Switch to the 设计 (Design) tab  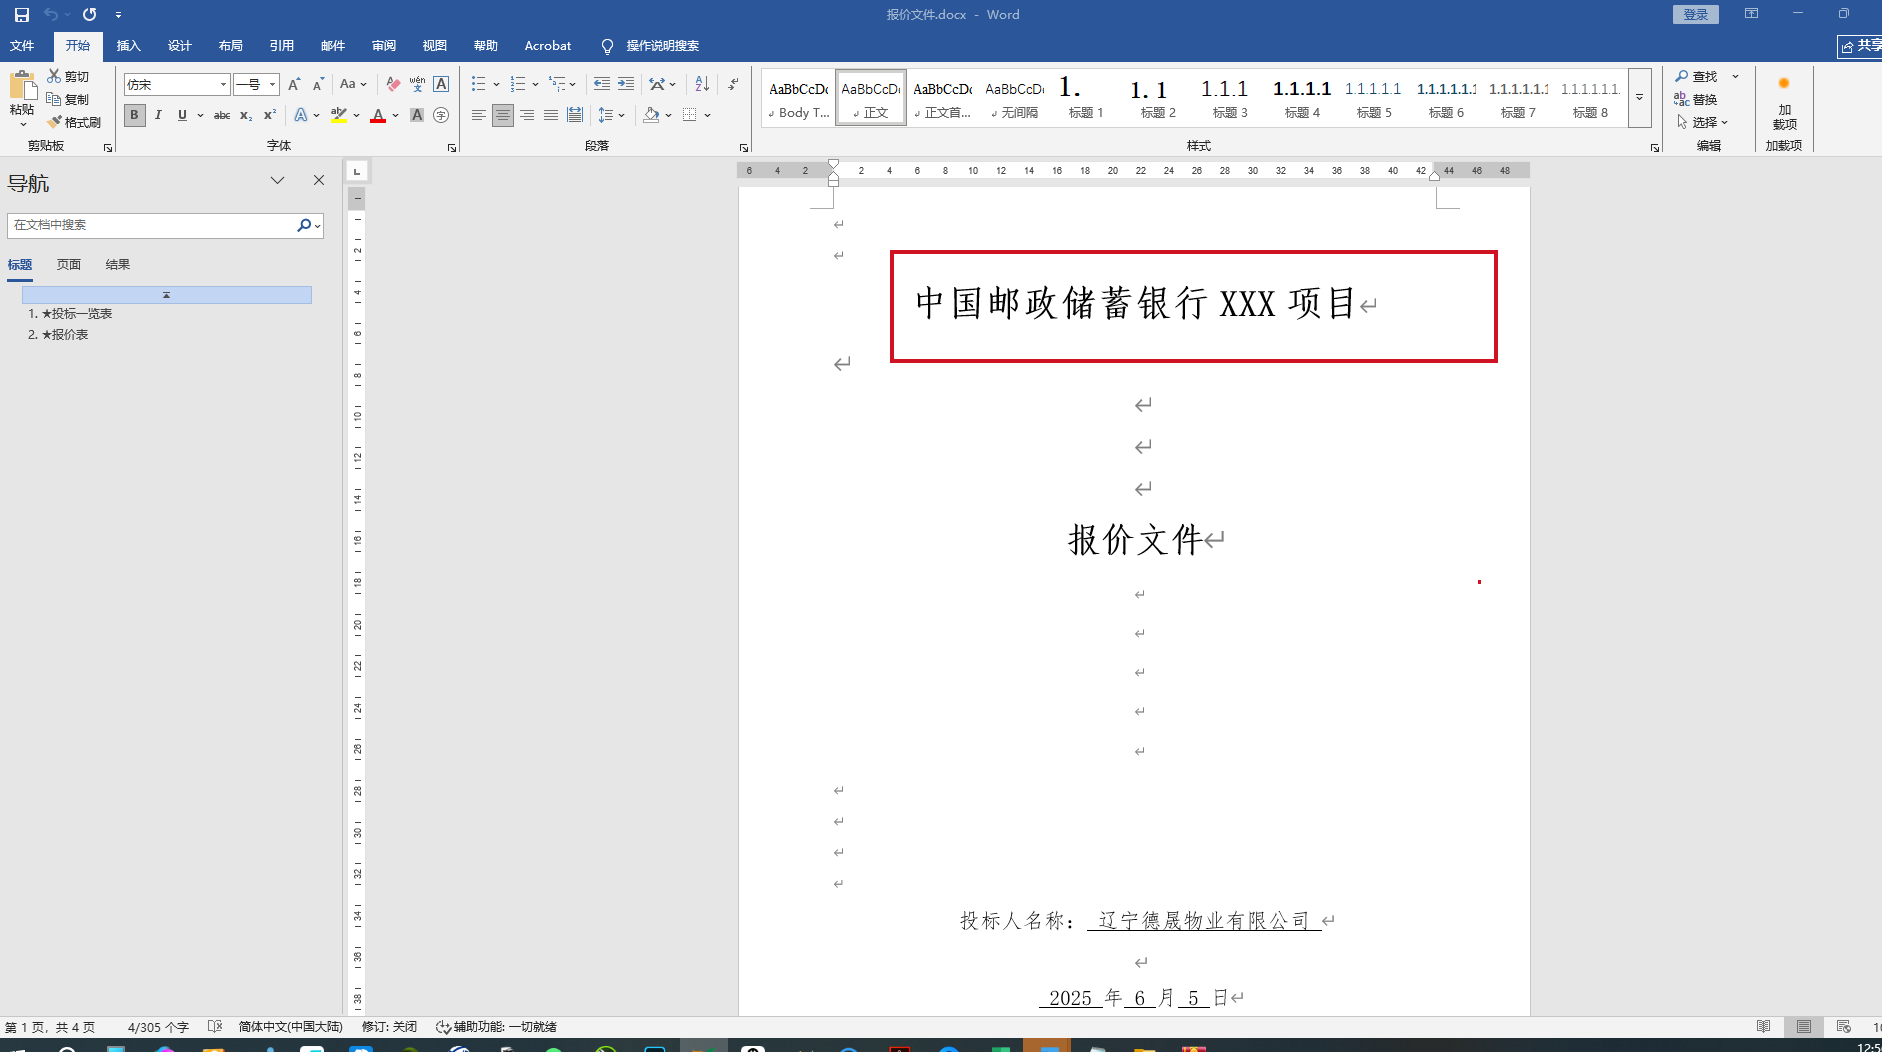point(180,46)
